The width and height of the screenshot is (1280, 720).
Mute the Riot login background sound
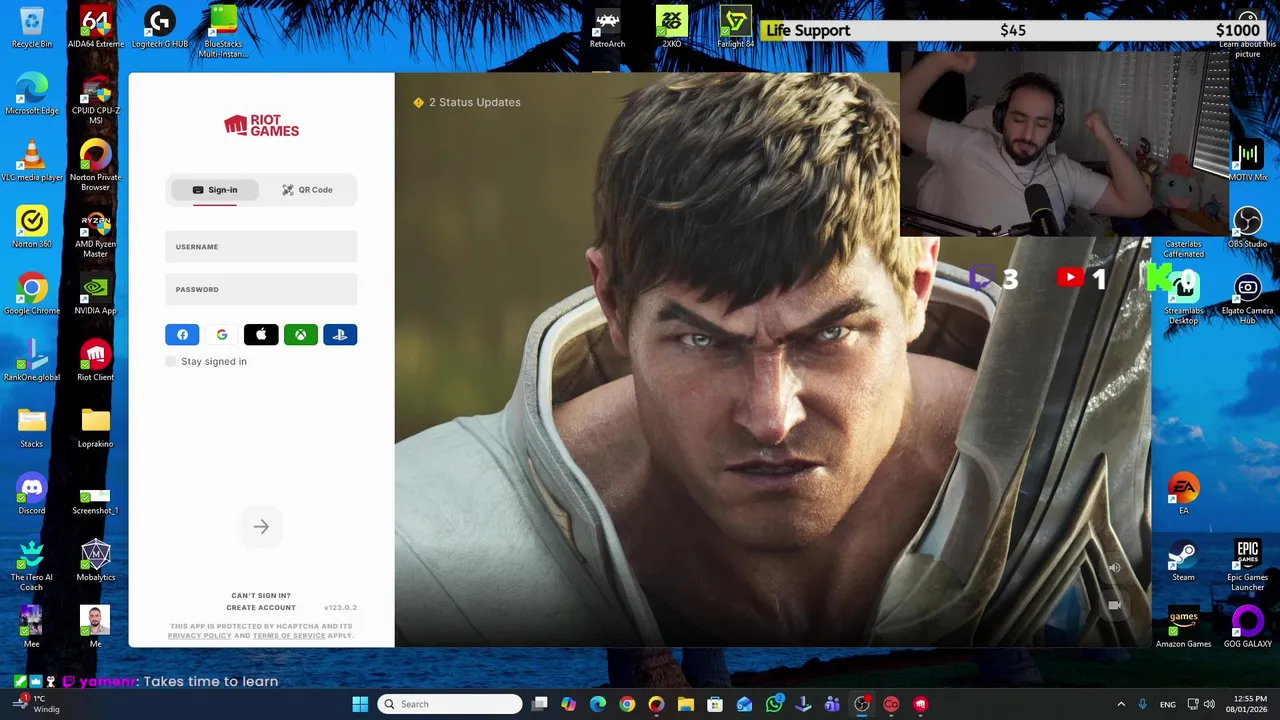pos(1115,568)
